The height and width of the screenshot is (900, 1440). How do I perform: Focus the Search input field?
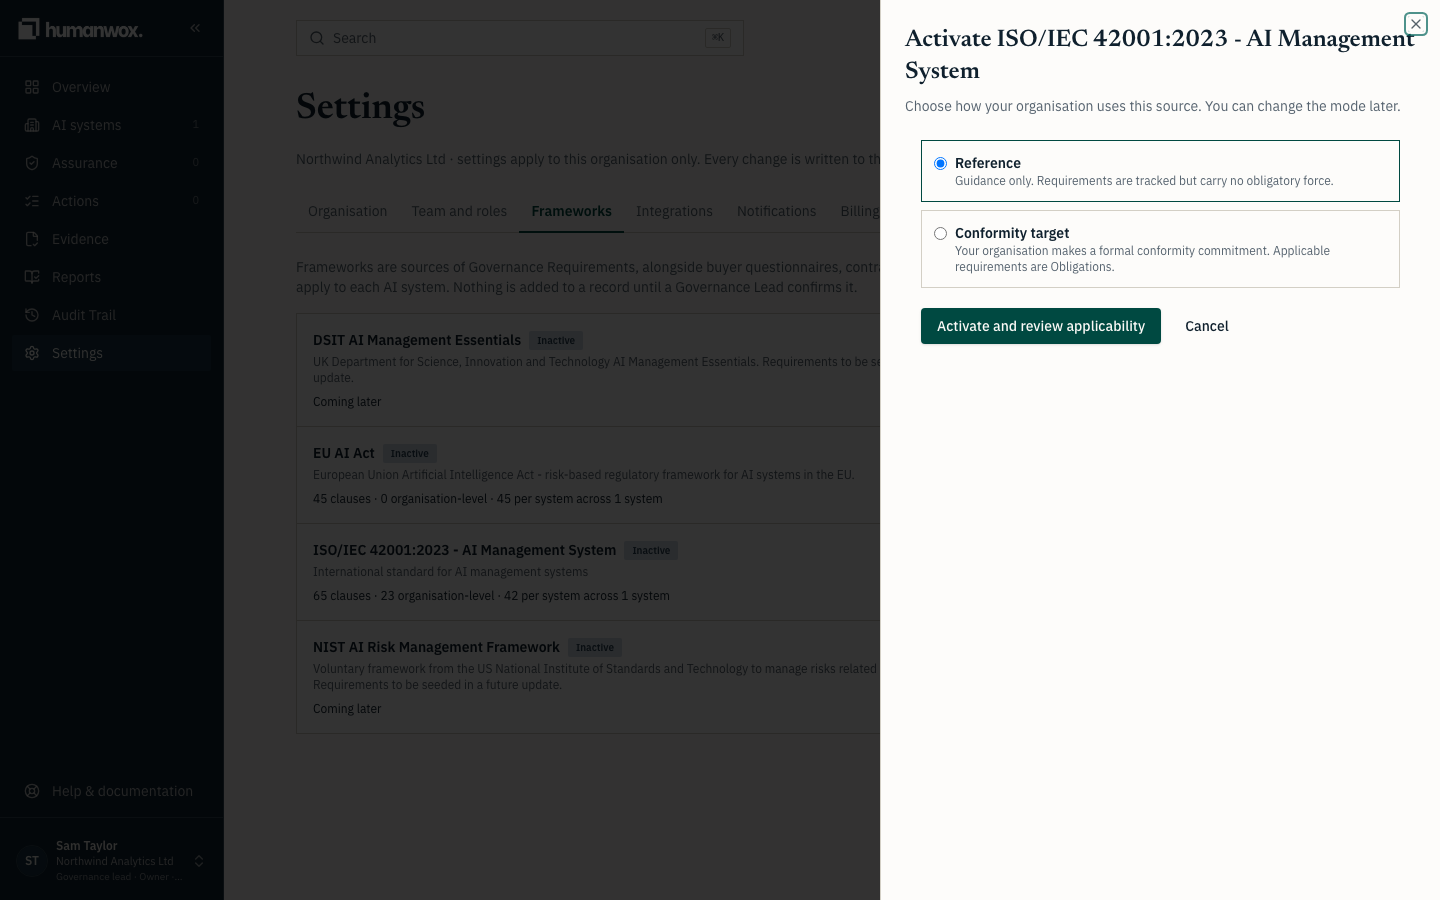(x=519, y=38)
